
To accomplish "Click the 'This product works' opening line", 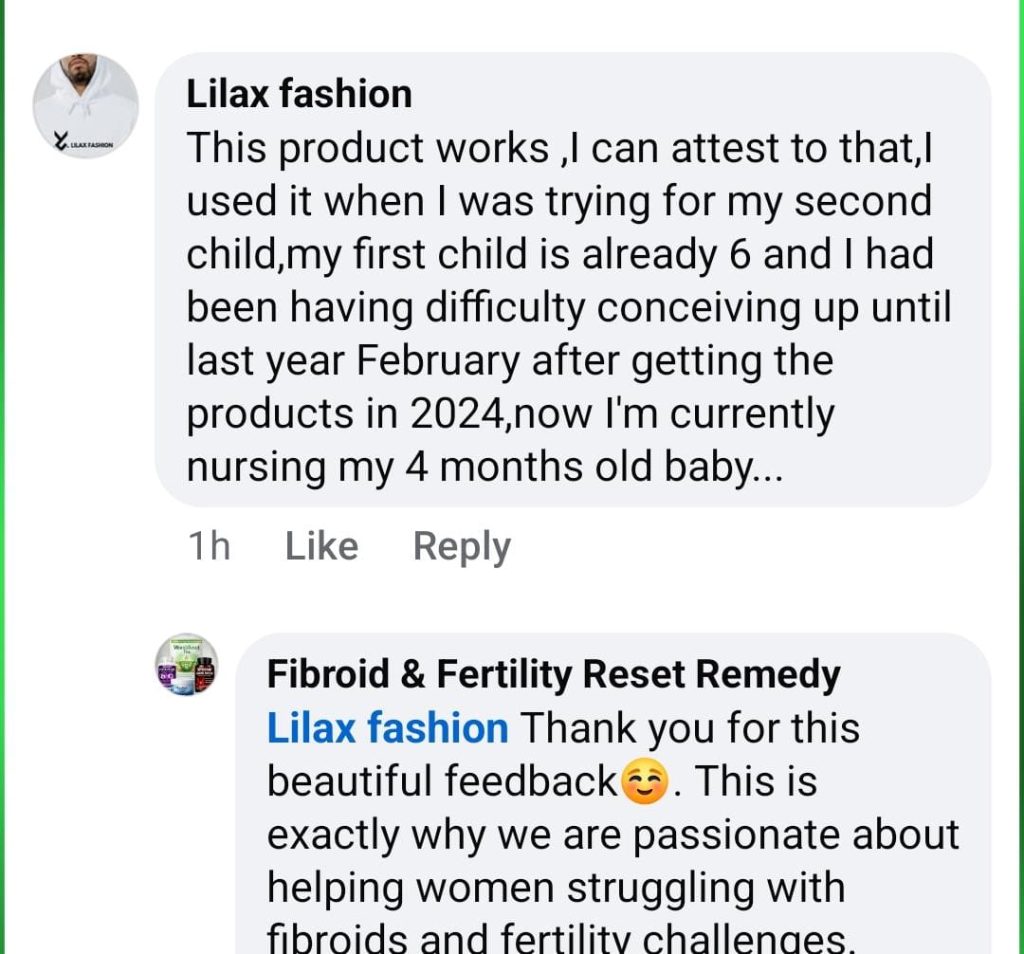I will [368, 148].
